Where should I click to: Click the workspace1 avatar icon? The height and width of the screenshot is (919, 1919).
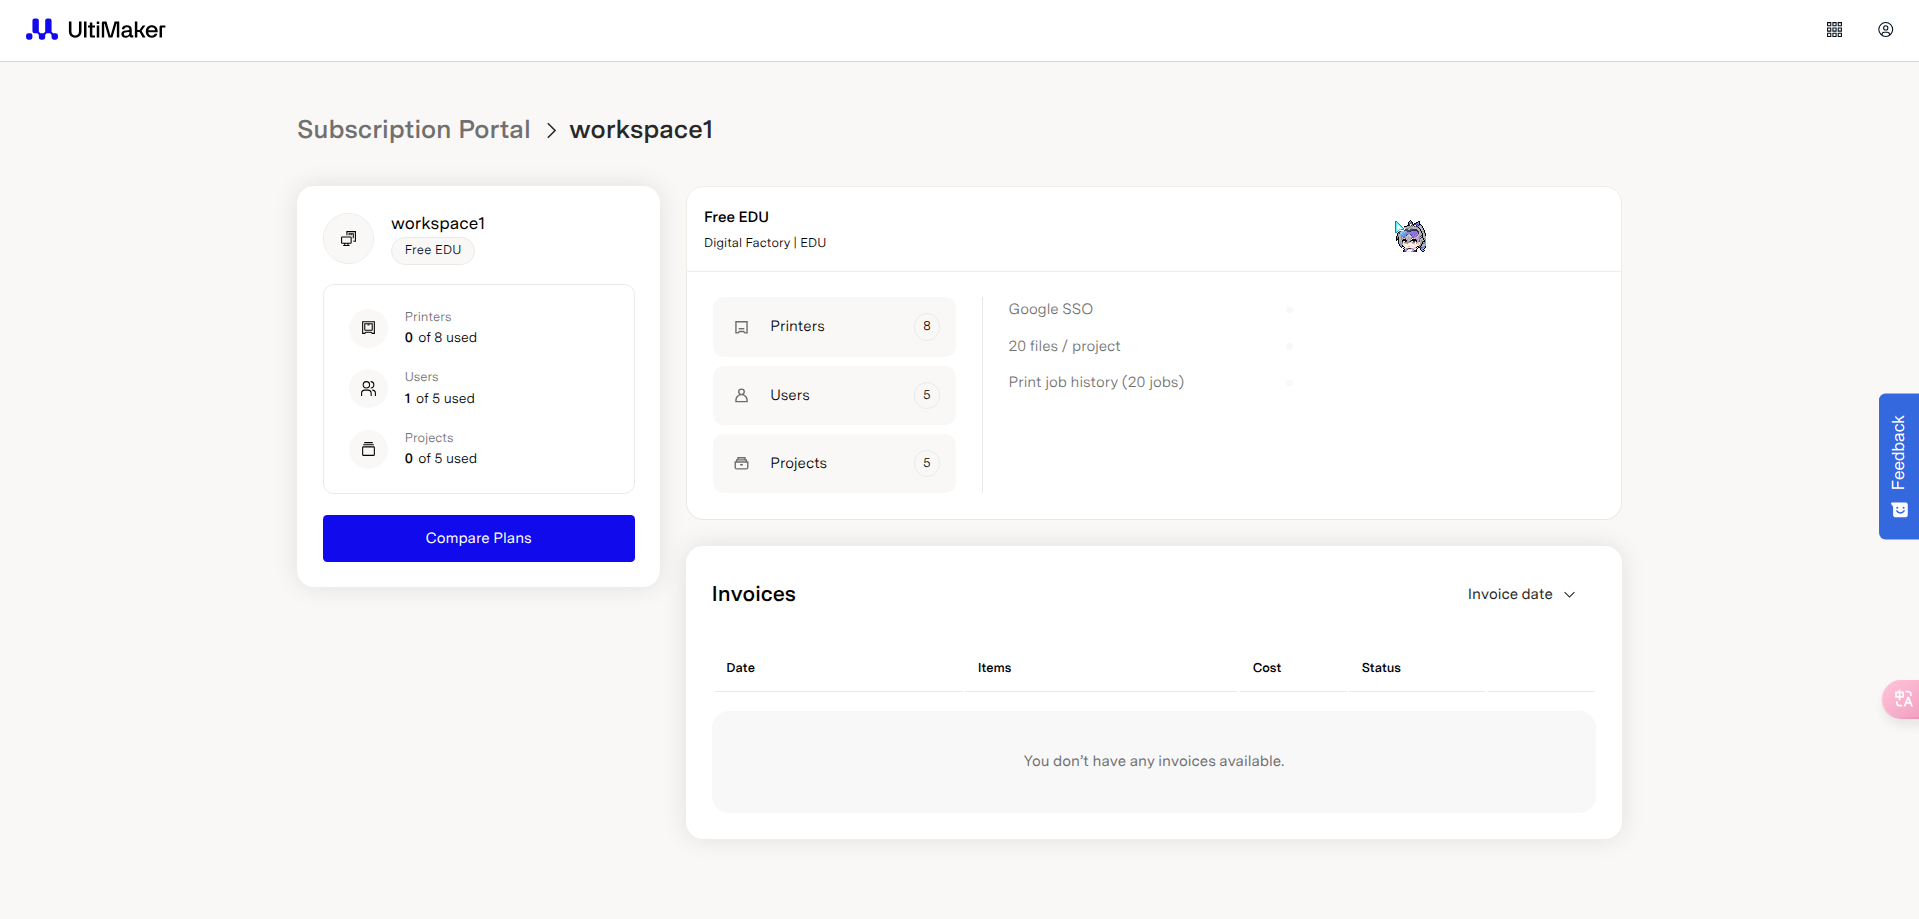348,238
